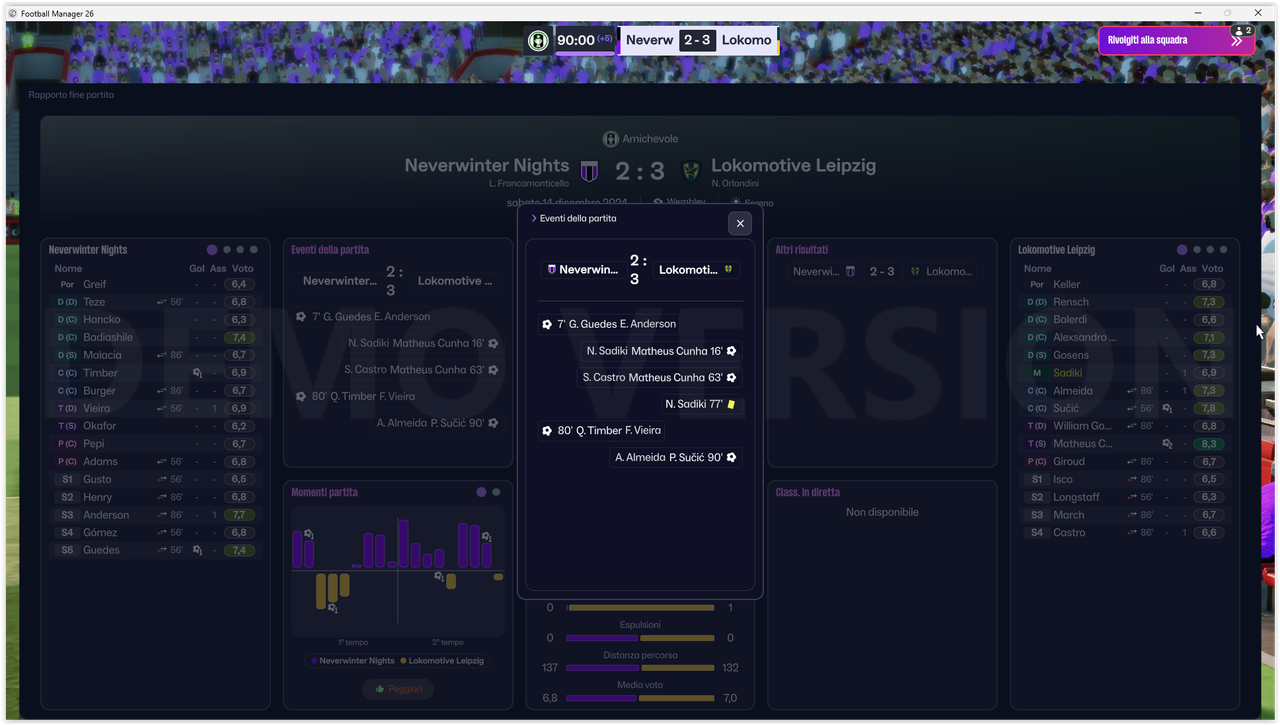Click the friendly match icon next to Amichevole
The height and width of the screenshot is (725, 1280).
tap(611, 139)
